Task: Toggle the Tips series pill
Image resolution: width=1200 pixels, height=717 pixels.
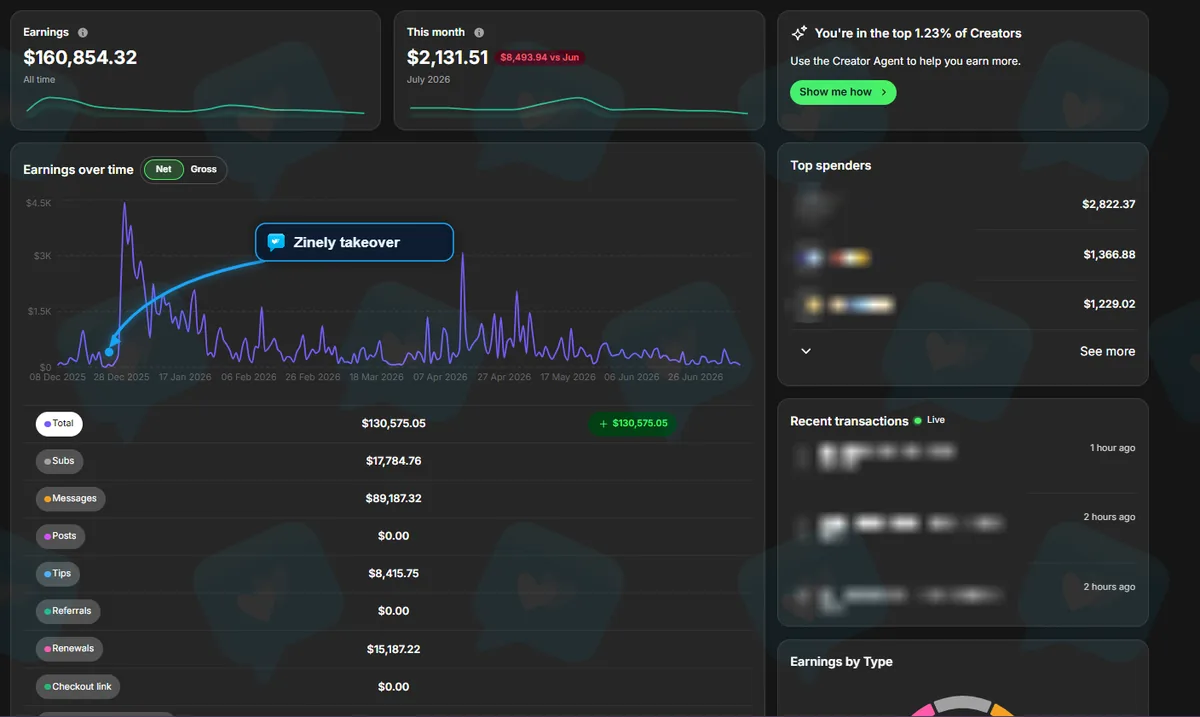Action: click(59, 574)
